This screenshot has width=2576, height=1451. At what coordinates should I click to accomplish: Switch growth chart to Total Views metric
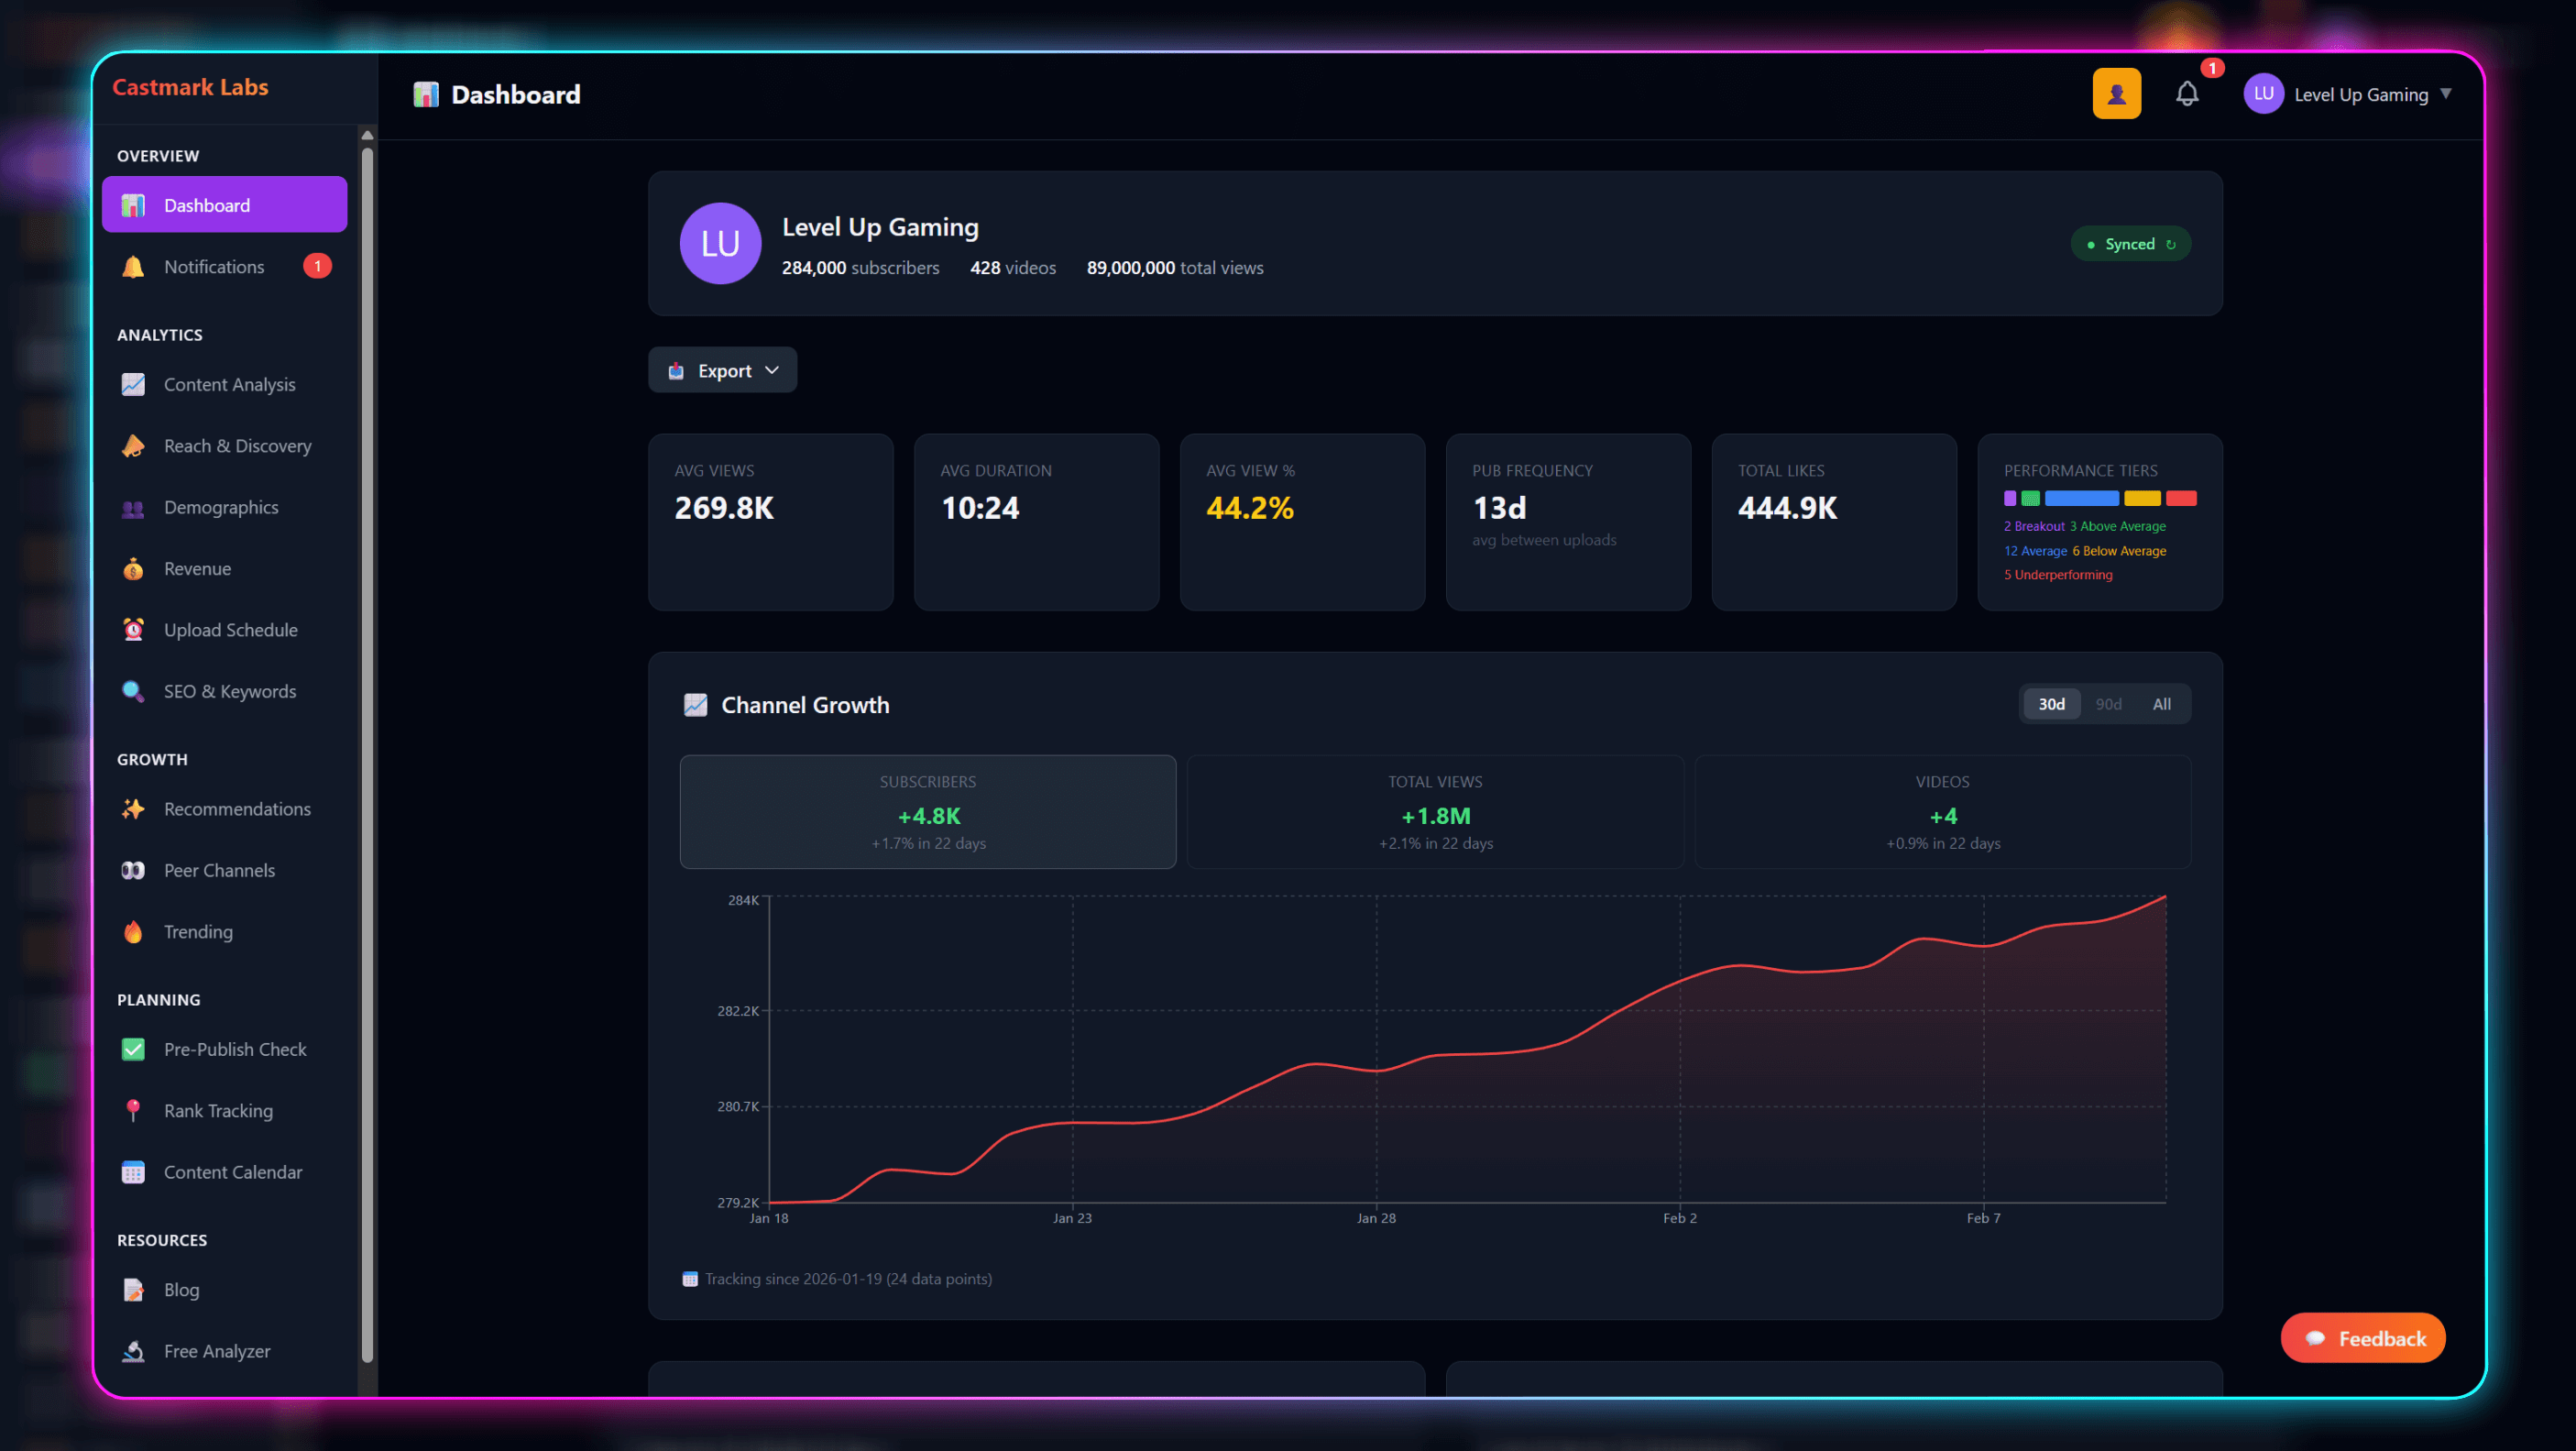coord(1435,811)
